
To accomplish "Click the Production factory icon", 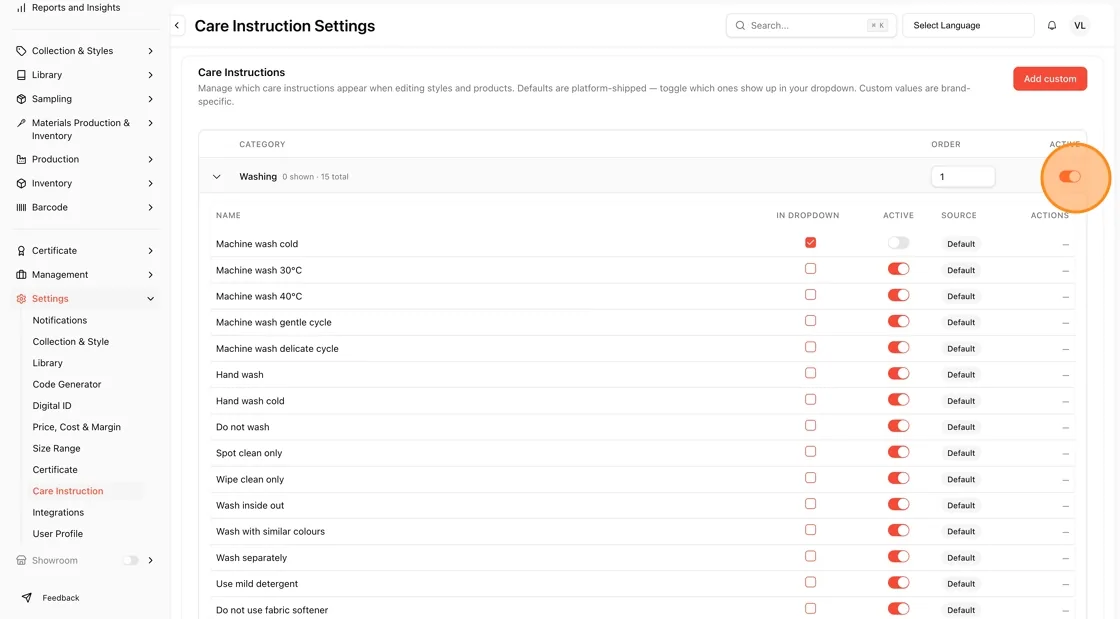I will pyautogui.click(x=21, y=159).
